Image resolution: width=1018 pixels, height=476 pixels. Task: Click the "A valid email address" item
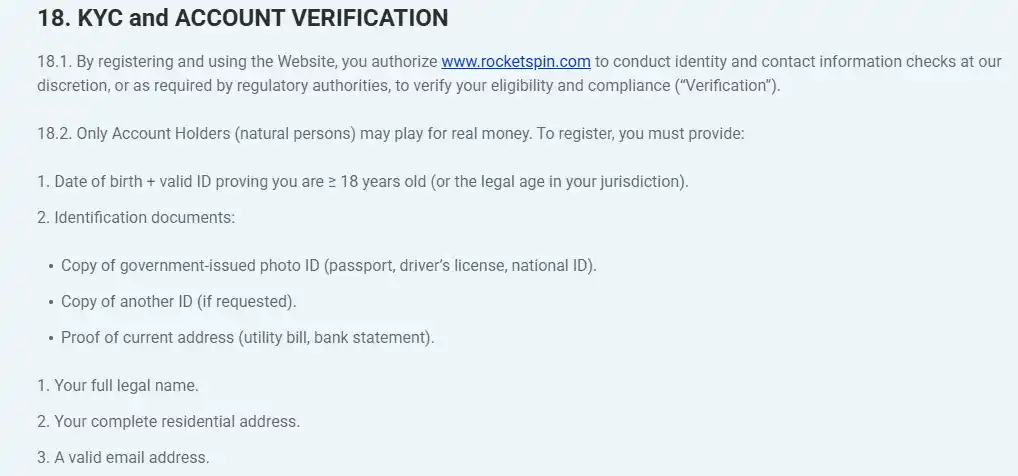point(123,457)
